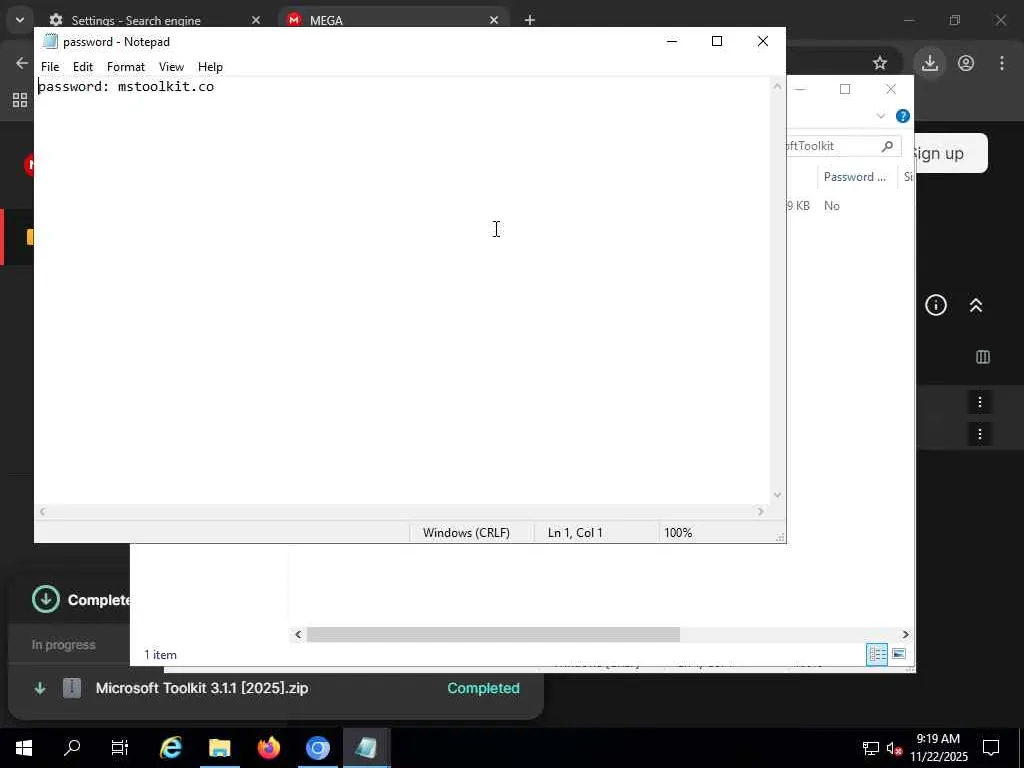Open Chrome downloads icon
This screenshot has height=768, width=1024.
tap(930, 63)
